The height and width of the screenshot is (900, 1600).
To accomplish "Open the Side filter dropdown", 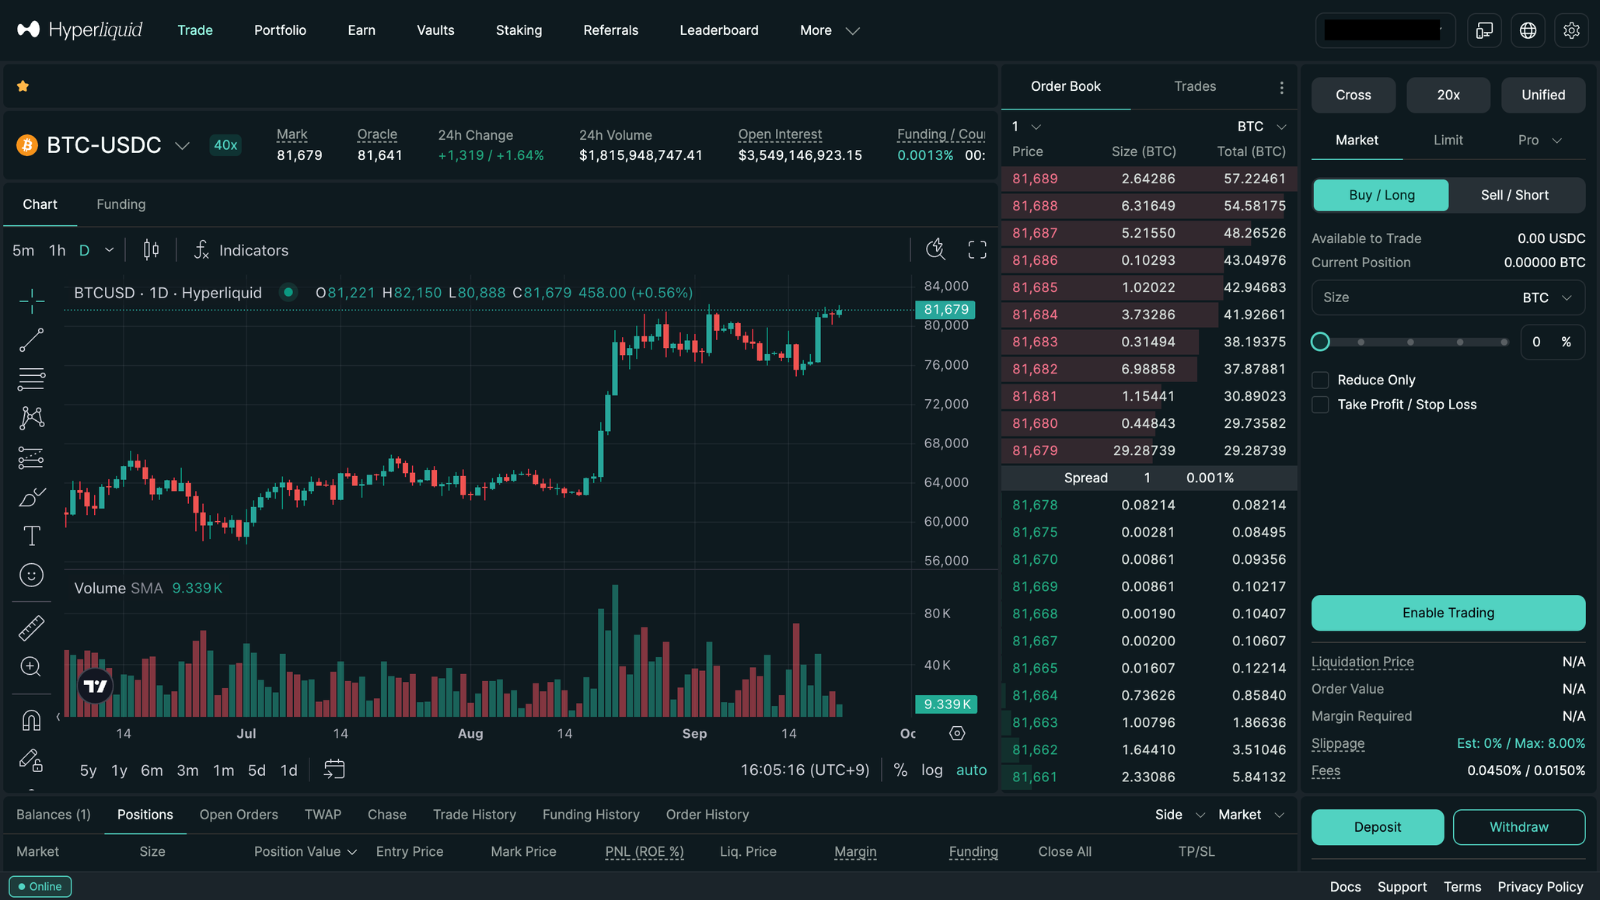I will [1180, 815].
